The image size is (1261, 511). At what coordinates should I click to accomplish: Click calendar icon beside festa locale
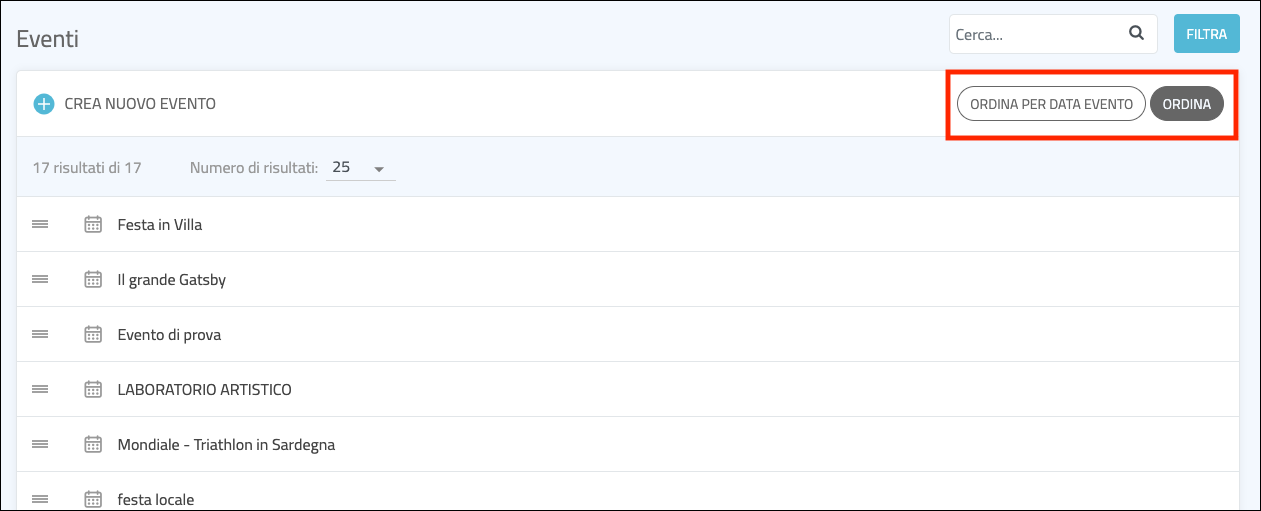click(93, 499)
